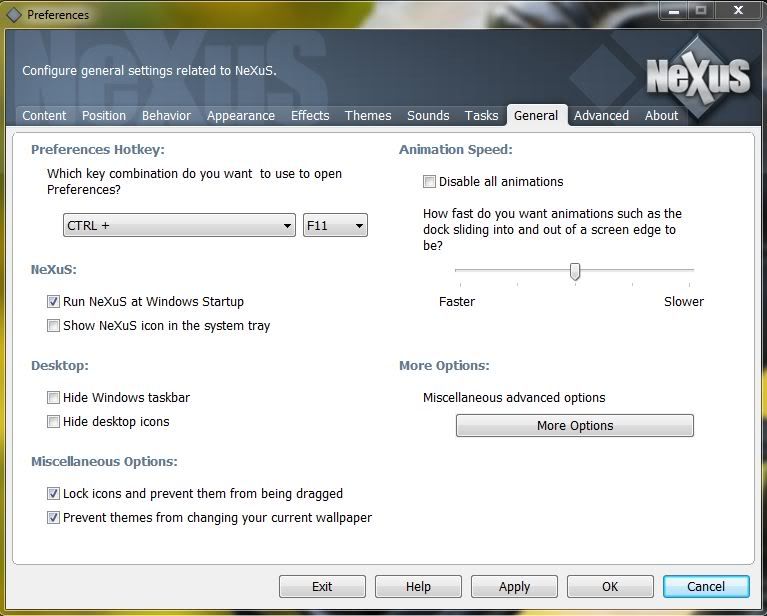
Task: Switch to the Content tab
Action: [44, 115]
